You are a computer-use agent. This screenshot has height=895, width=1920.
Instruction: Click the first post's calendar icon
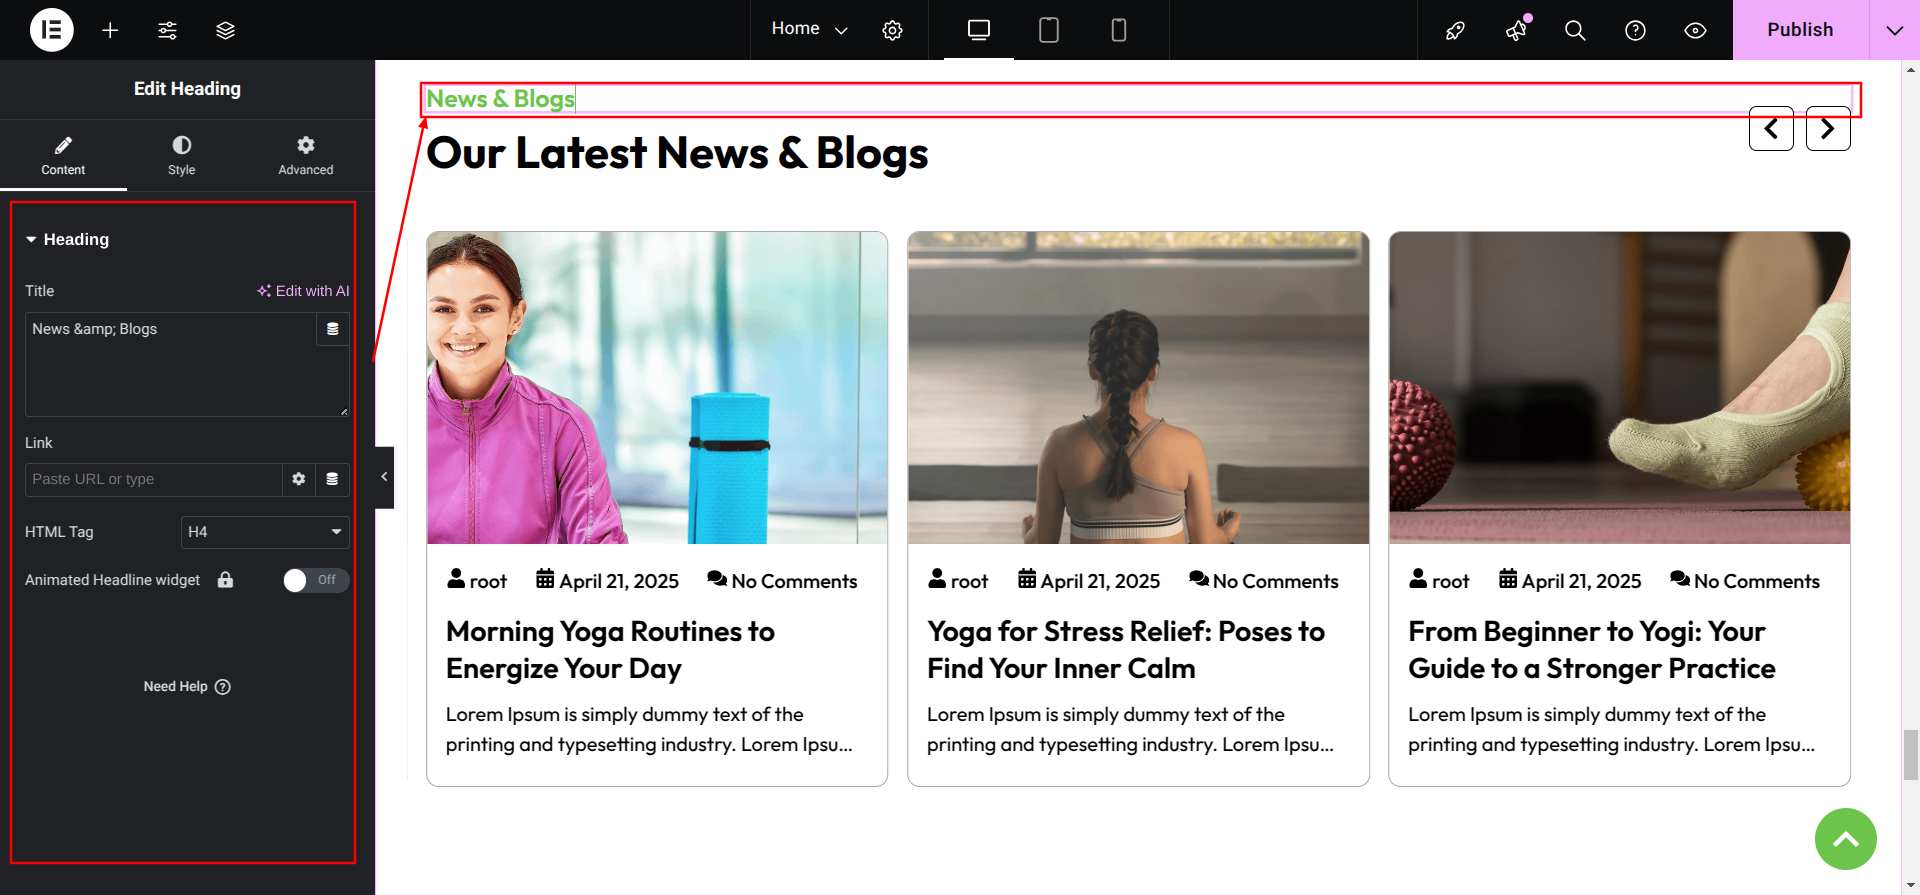[545, 579]
